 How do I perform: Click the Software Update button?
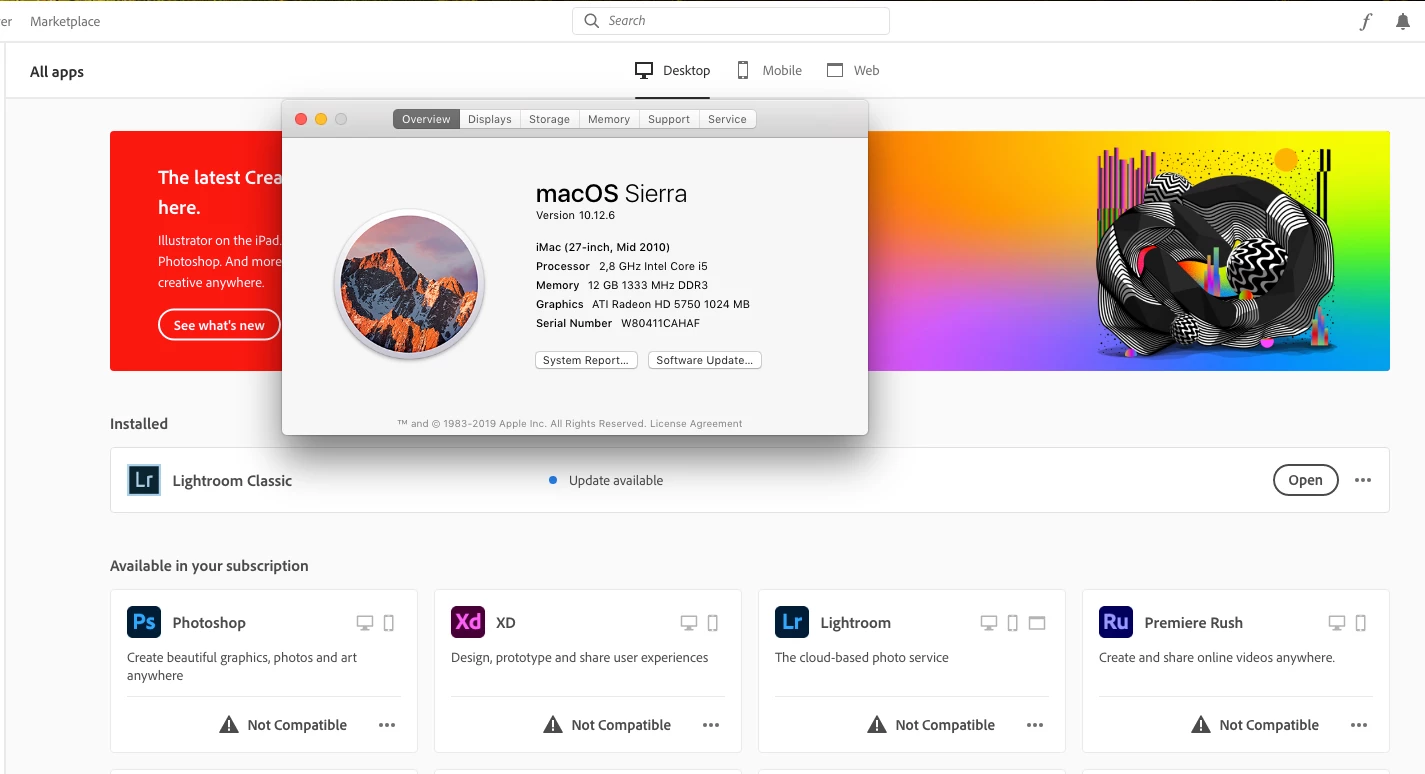coord(705,360)
